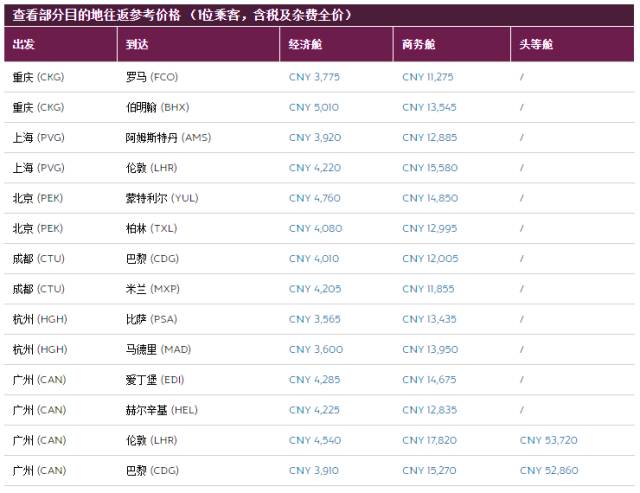Click business fare CNY 14,850 to Montreal
Image resolution: width=640 pixels, height=493 pixels.
pyautogui.click(x=430, y=198)
